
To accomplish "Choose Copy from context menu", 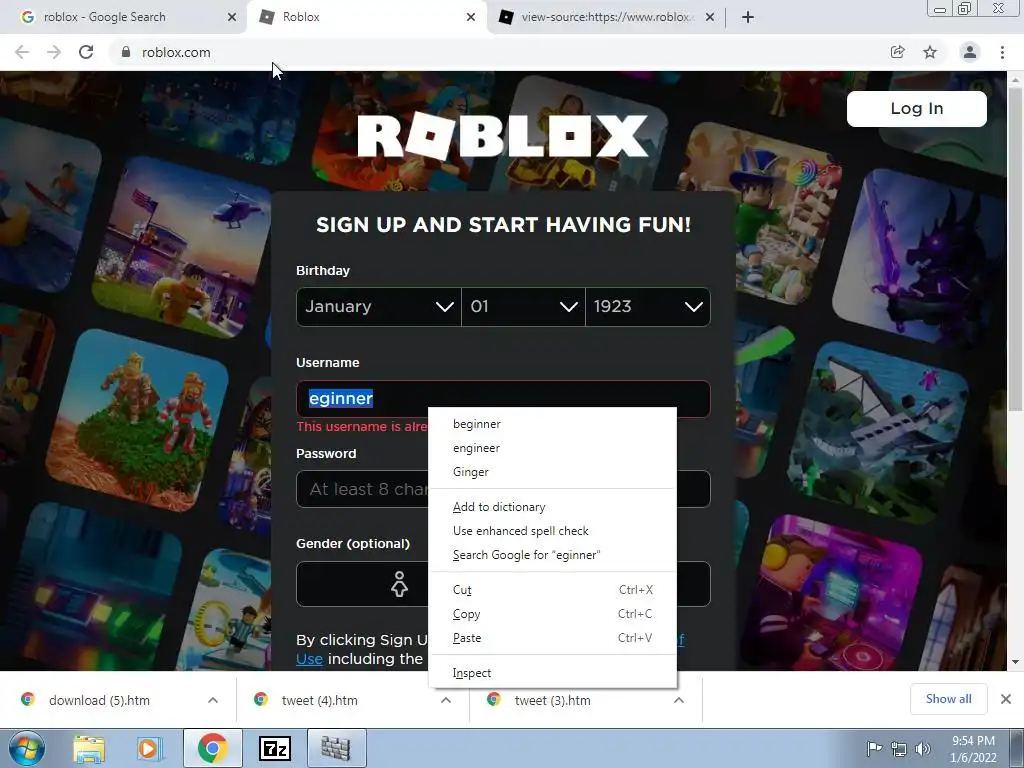I will (552, 614).
